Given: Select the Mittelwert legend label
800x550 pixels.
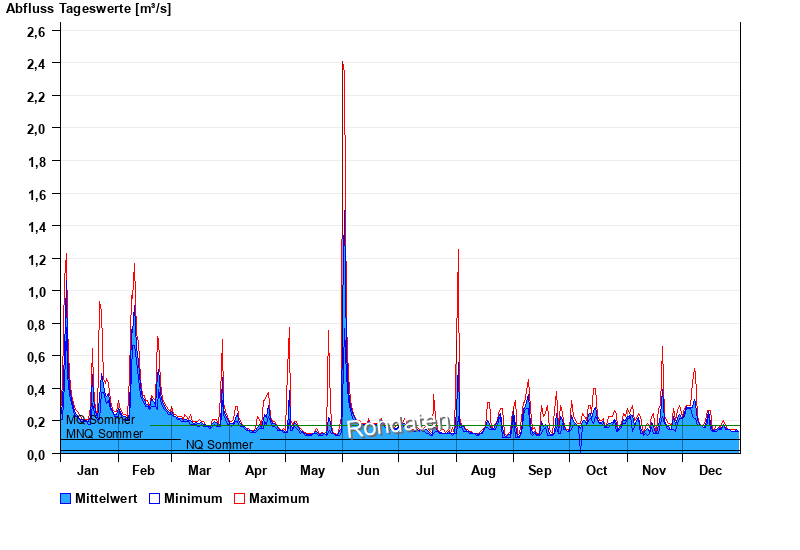Looking at the screenshot, I should pyautogui.click(x=107, y=498).
